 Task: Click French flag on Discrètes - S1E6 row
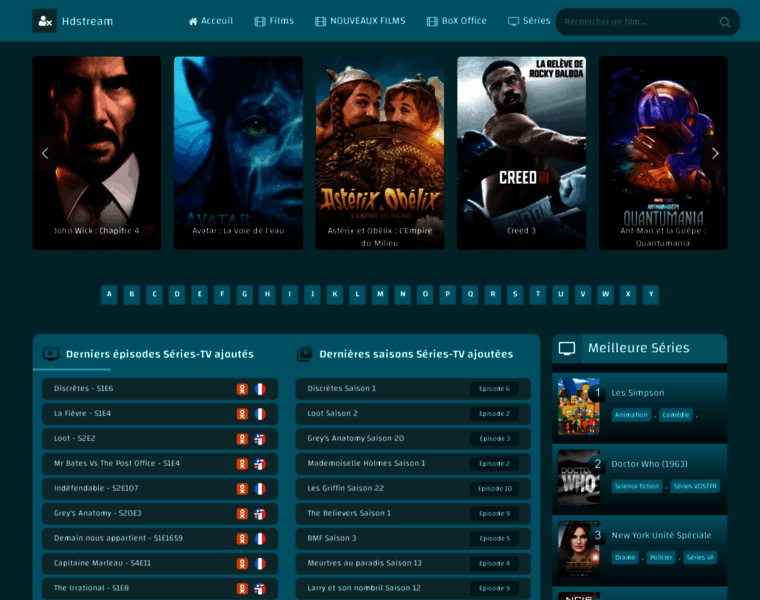pos(260,389)
